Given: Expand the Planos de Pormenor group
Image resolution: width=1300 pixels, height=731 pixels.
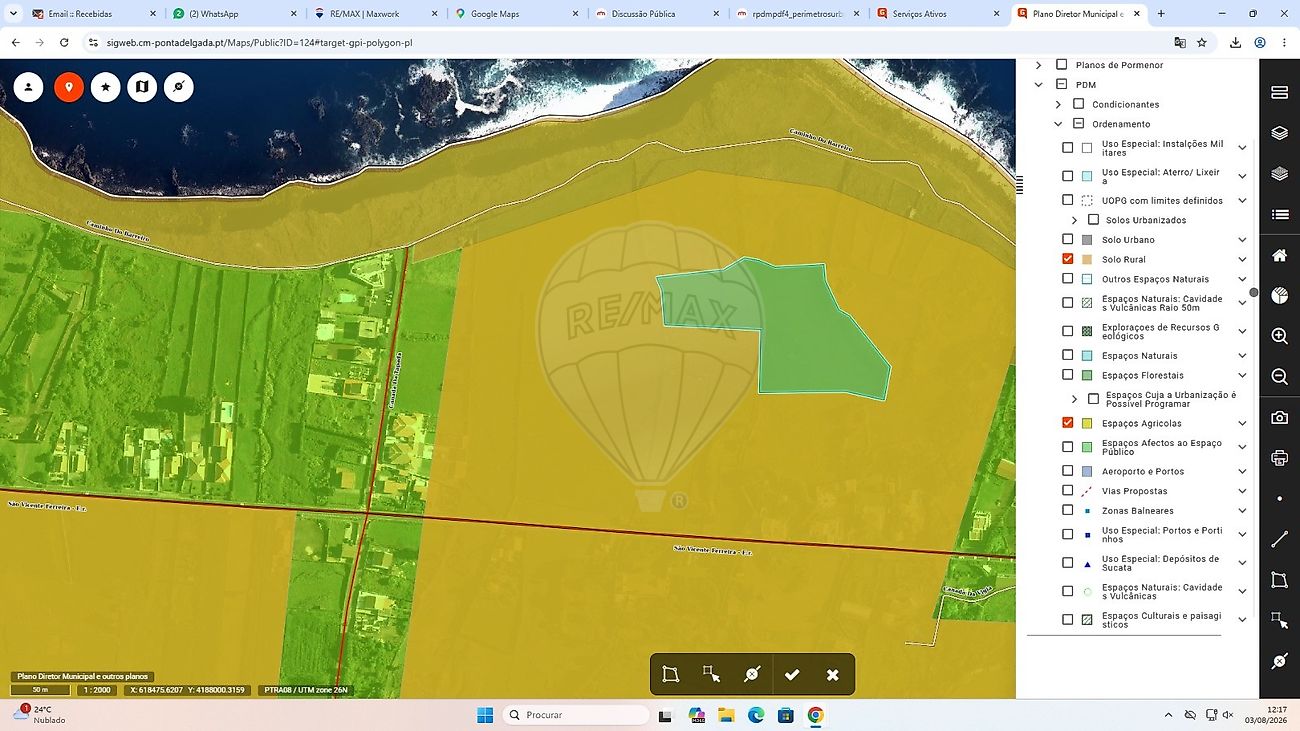Looking at the screenshot, I should coord(1039,65).
